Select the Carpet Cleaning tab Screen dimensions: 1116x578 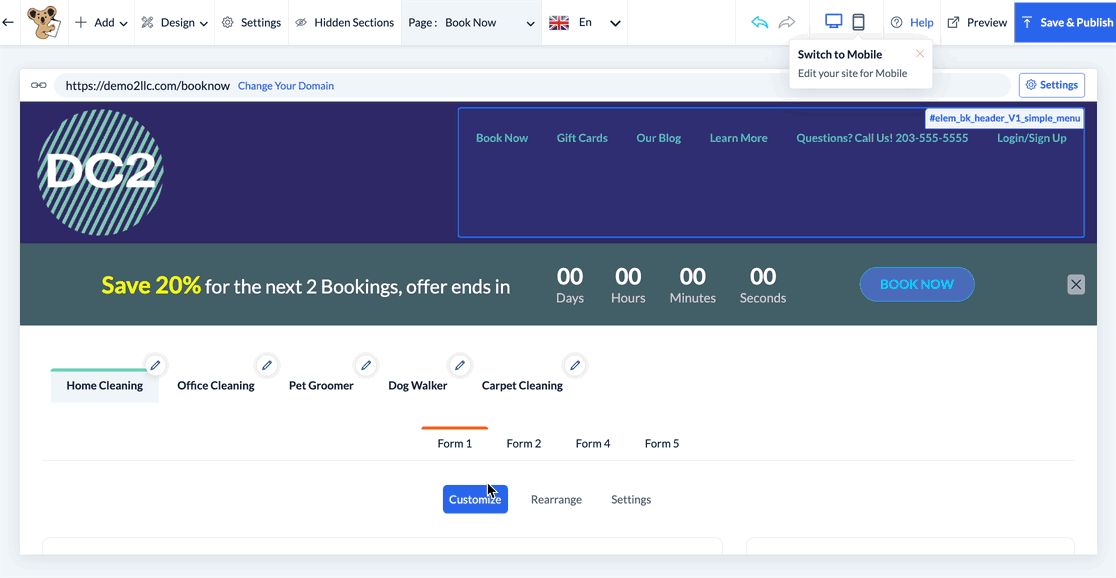click(522, 386)
